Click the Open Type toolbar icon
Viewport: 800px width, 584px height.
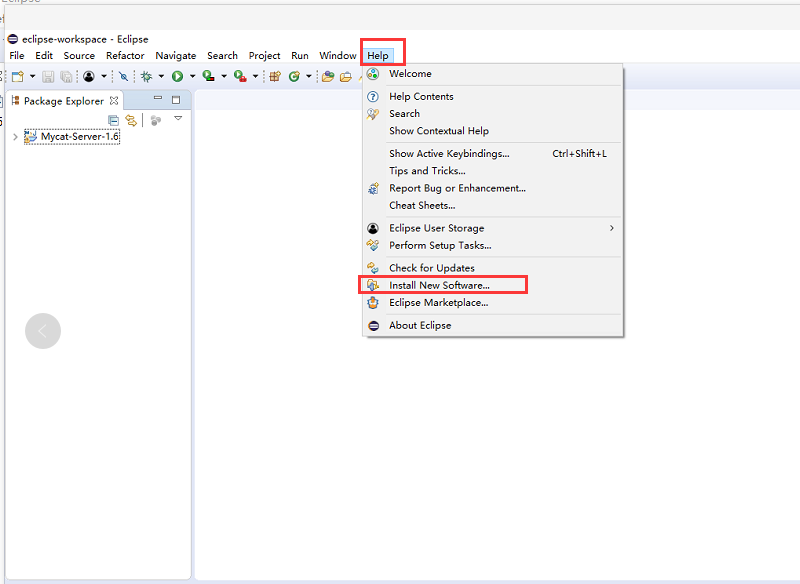[x=328, y=77]
